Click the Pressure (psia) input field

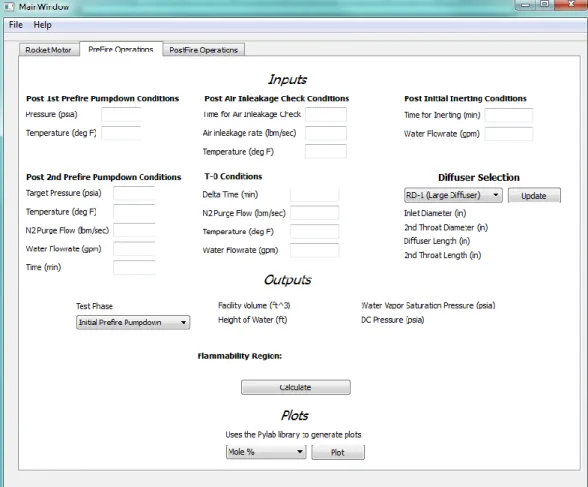point(121,114)
